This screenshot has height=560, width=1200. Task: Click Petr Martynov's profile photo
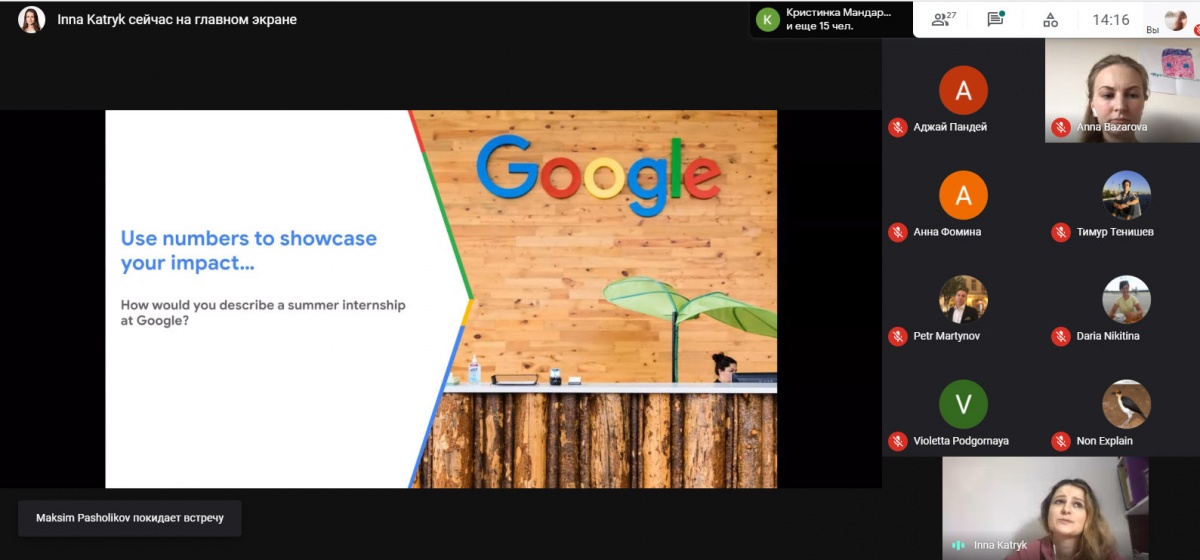[x=963, y=299]
